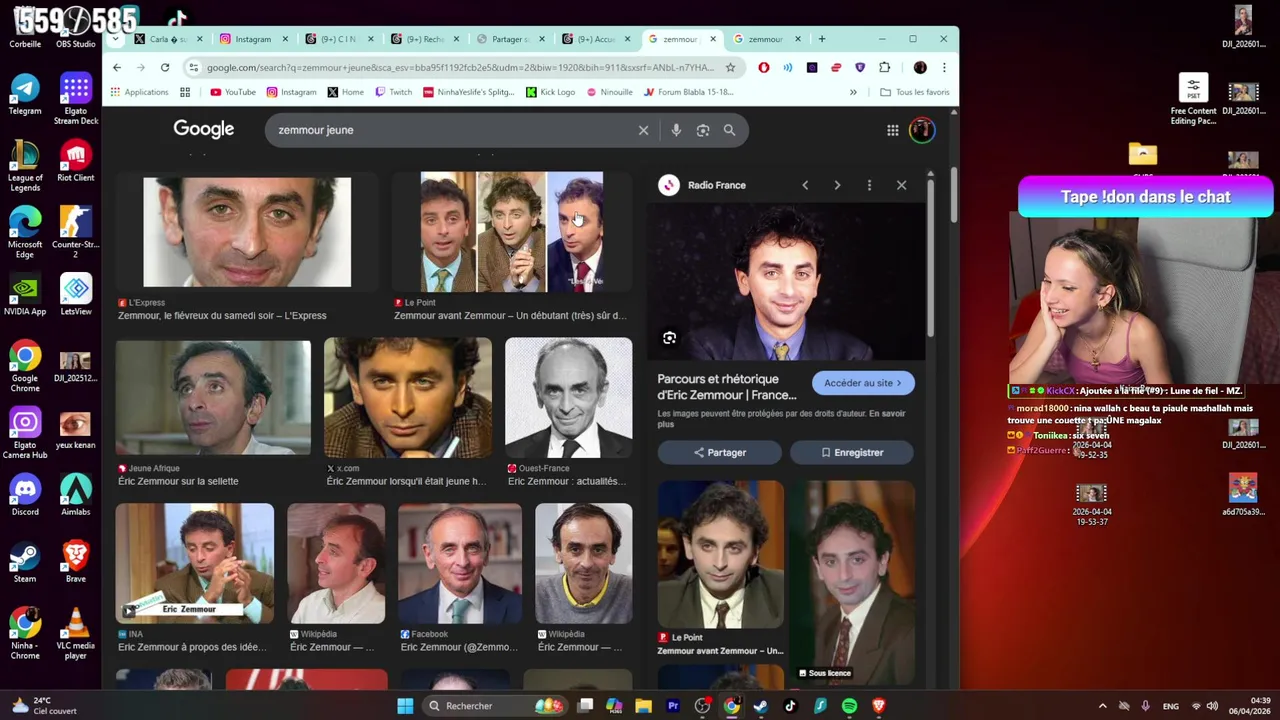Click the Windows Start button
1280x720 pixels.
[405, 706]
